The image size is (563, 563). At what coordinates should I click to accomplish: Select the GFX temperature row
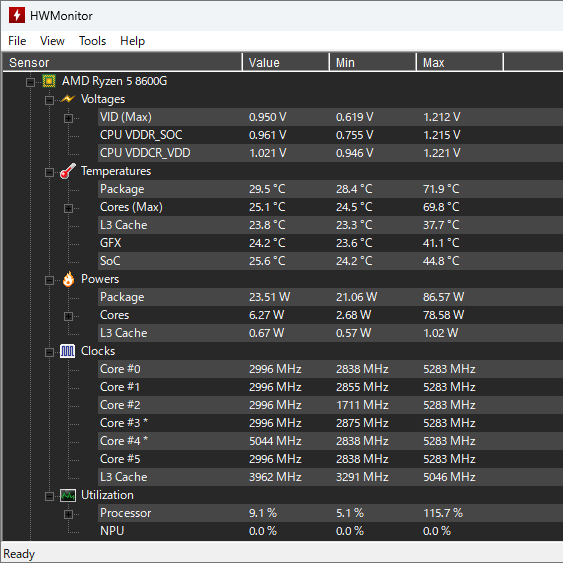[330, 243]
